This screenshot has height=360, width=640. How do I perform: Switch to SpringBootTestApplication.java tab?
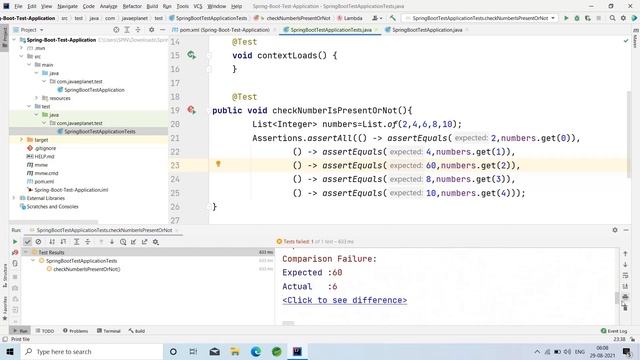pyautogui.click(x=427, y=30)
